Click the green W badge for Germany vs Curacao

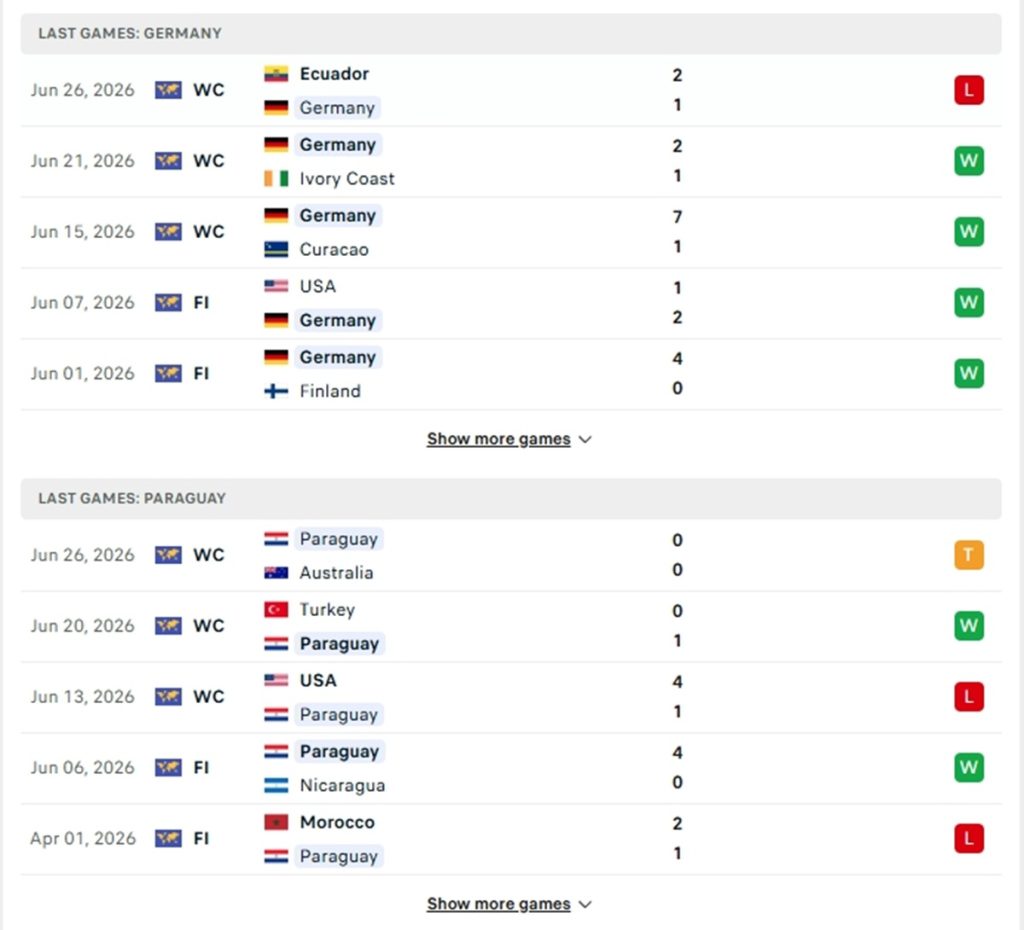tap(968, 232)
